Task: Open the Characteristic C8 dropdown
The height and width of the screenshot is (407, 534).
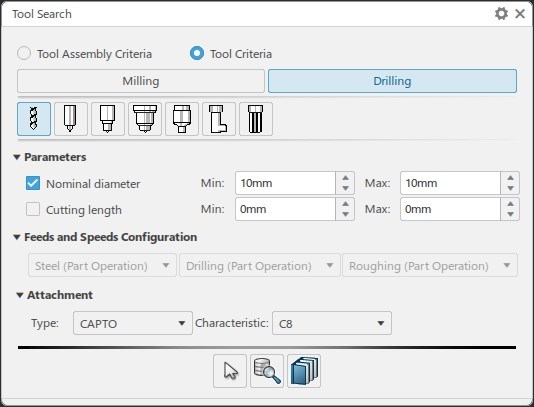Action: pos(332,323)
